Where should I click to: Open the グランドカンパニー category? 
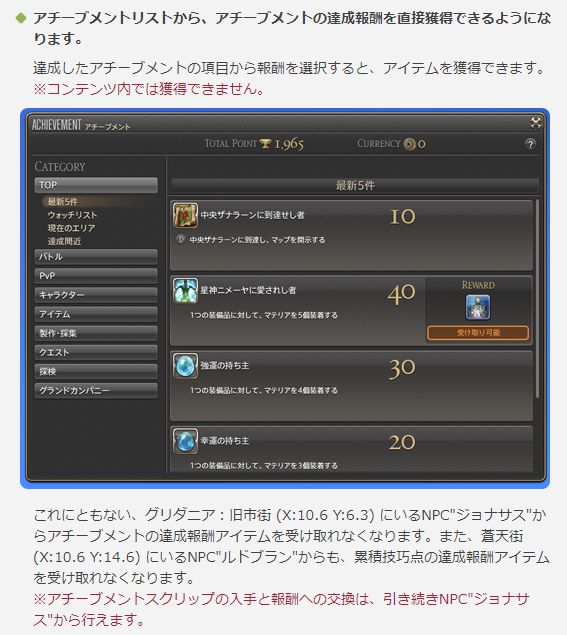(96, 391)
